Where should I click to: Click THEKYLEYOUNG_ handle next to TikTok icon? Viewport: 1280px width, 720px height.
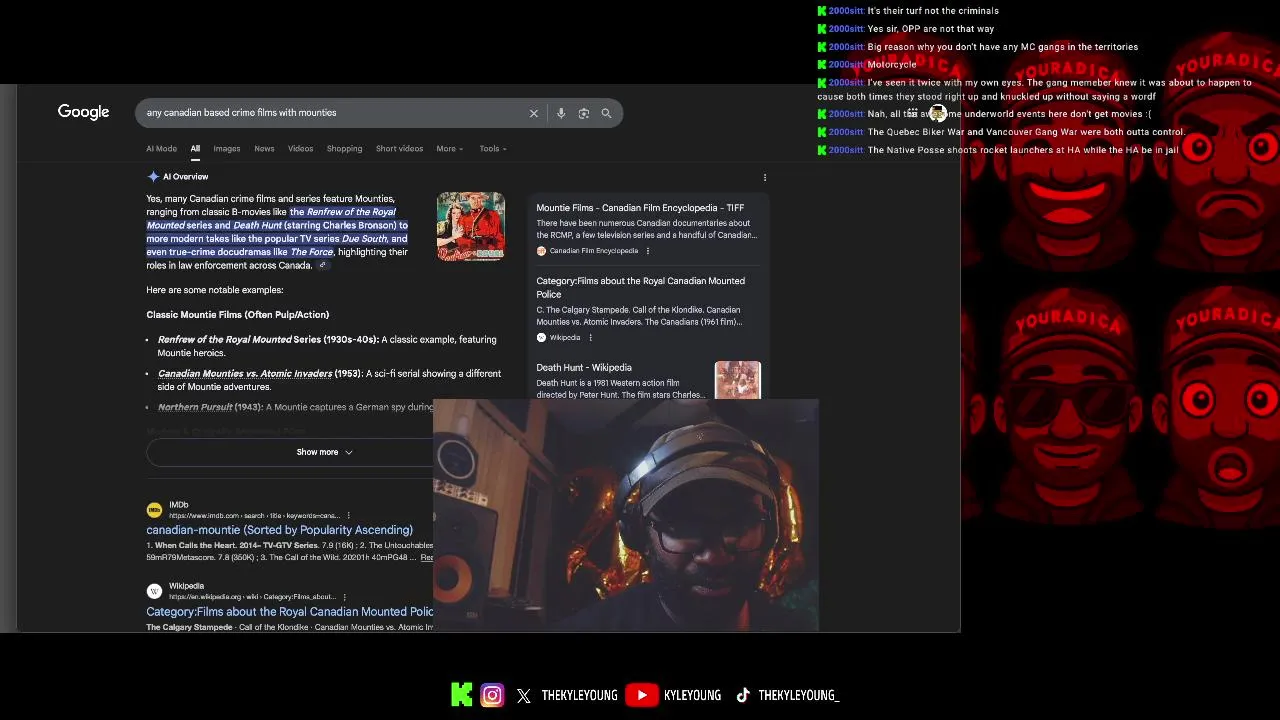(x=798, y=696)
